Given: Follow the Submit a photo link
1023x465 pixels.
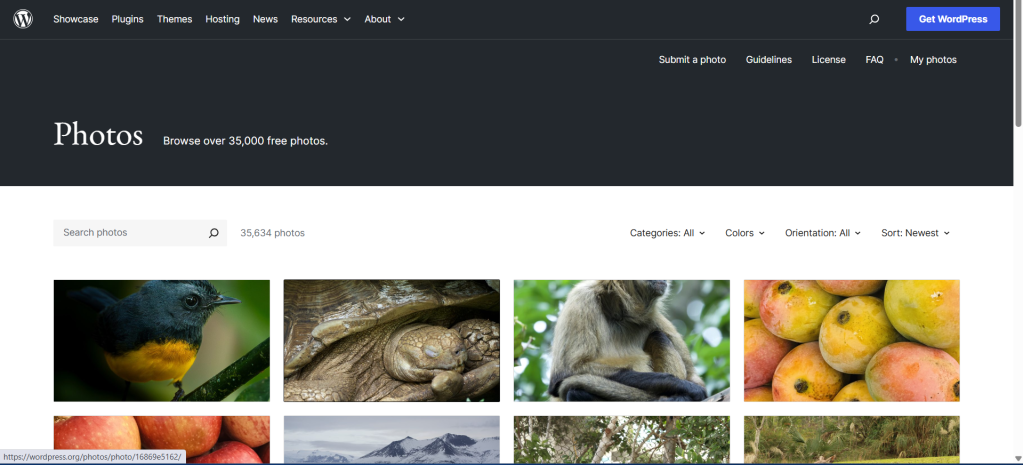Looking at the screenshot, I should coord(692,60).
